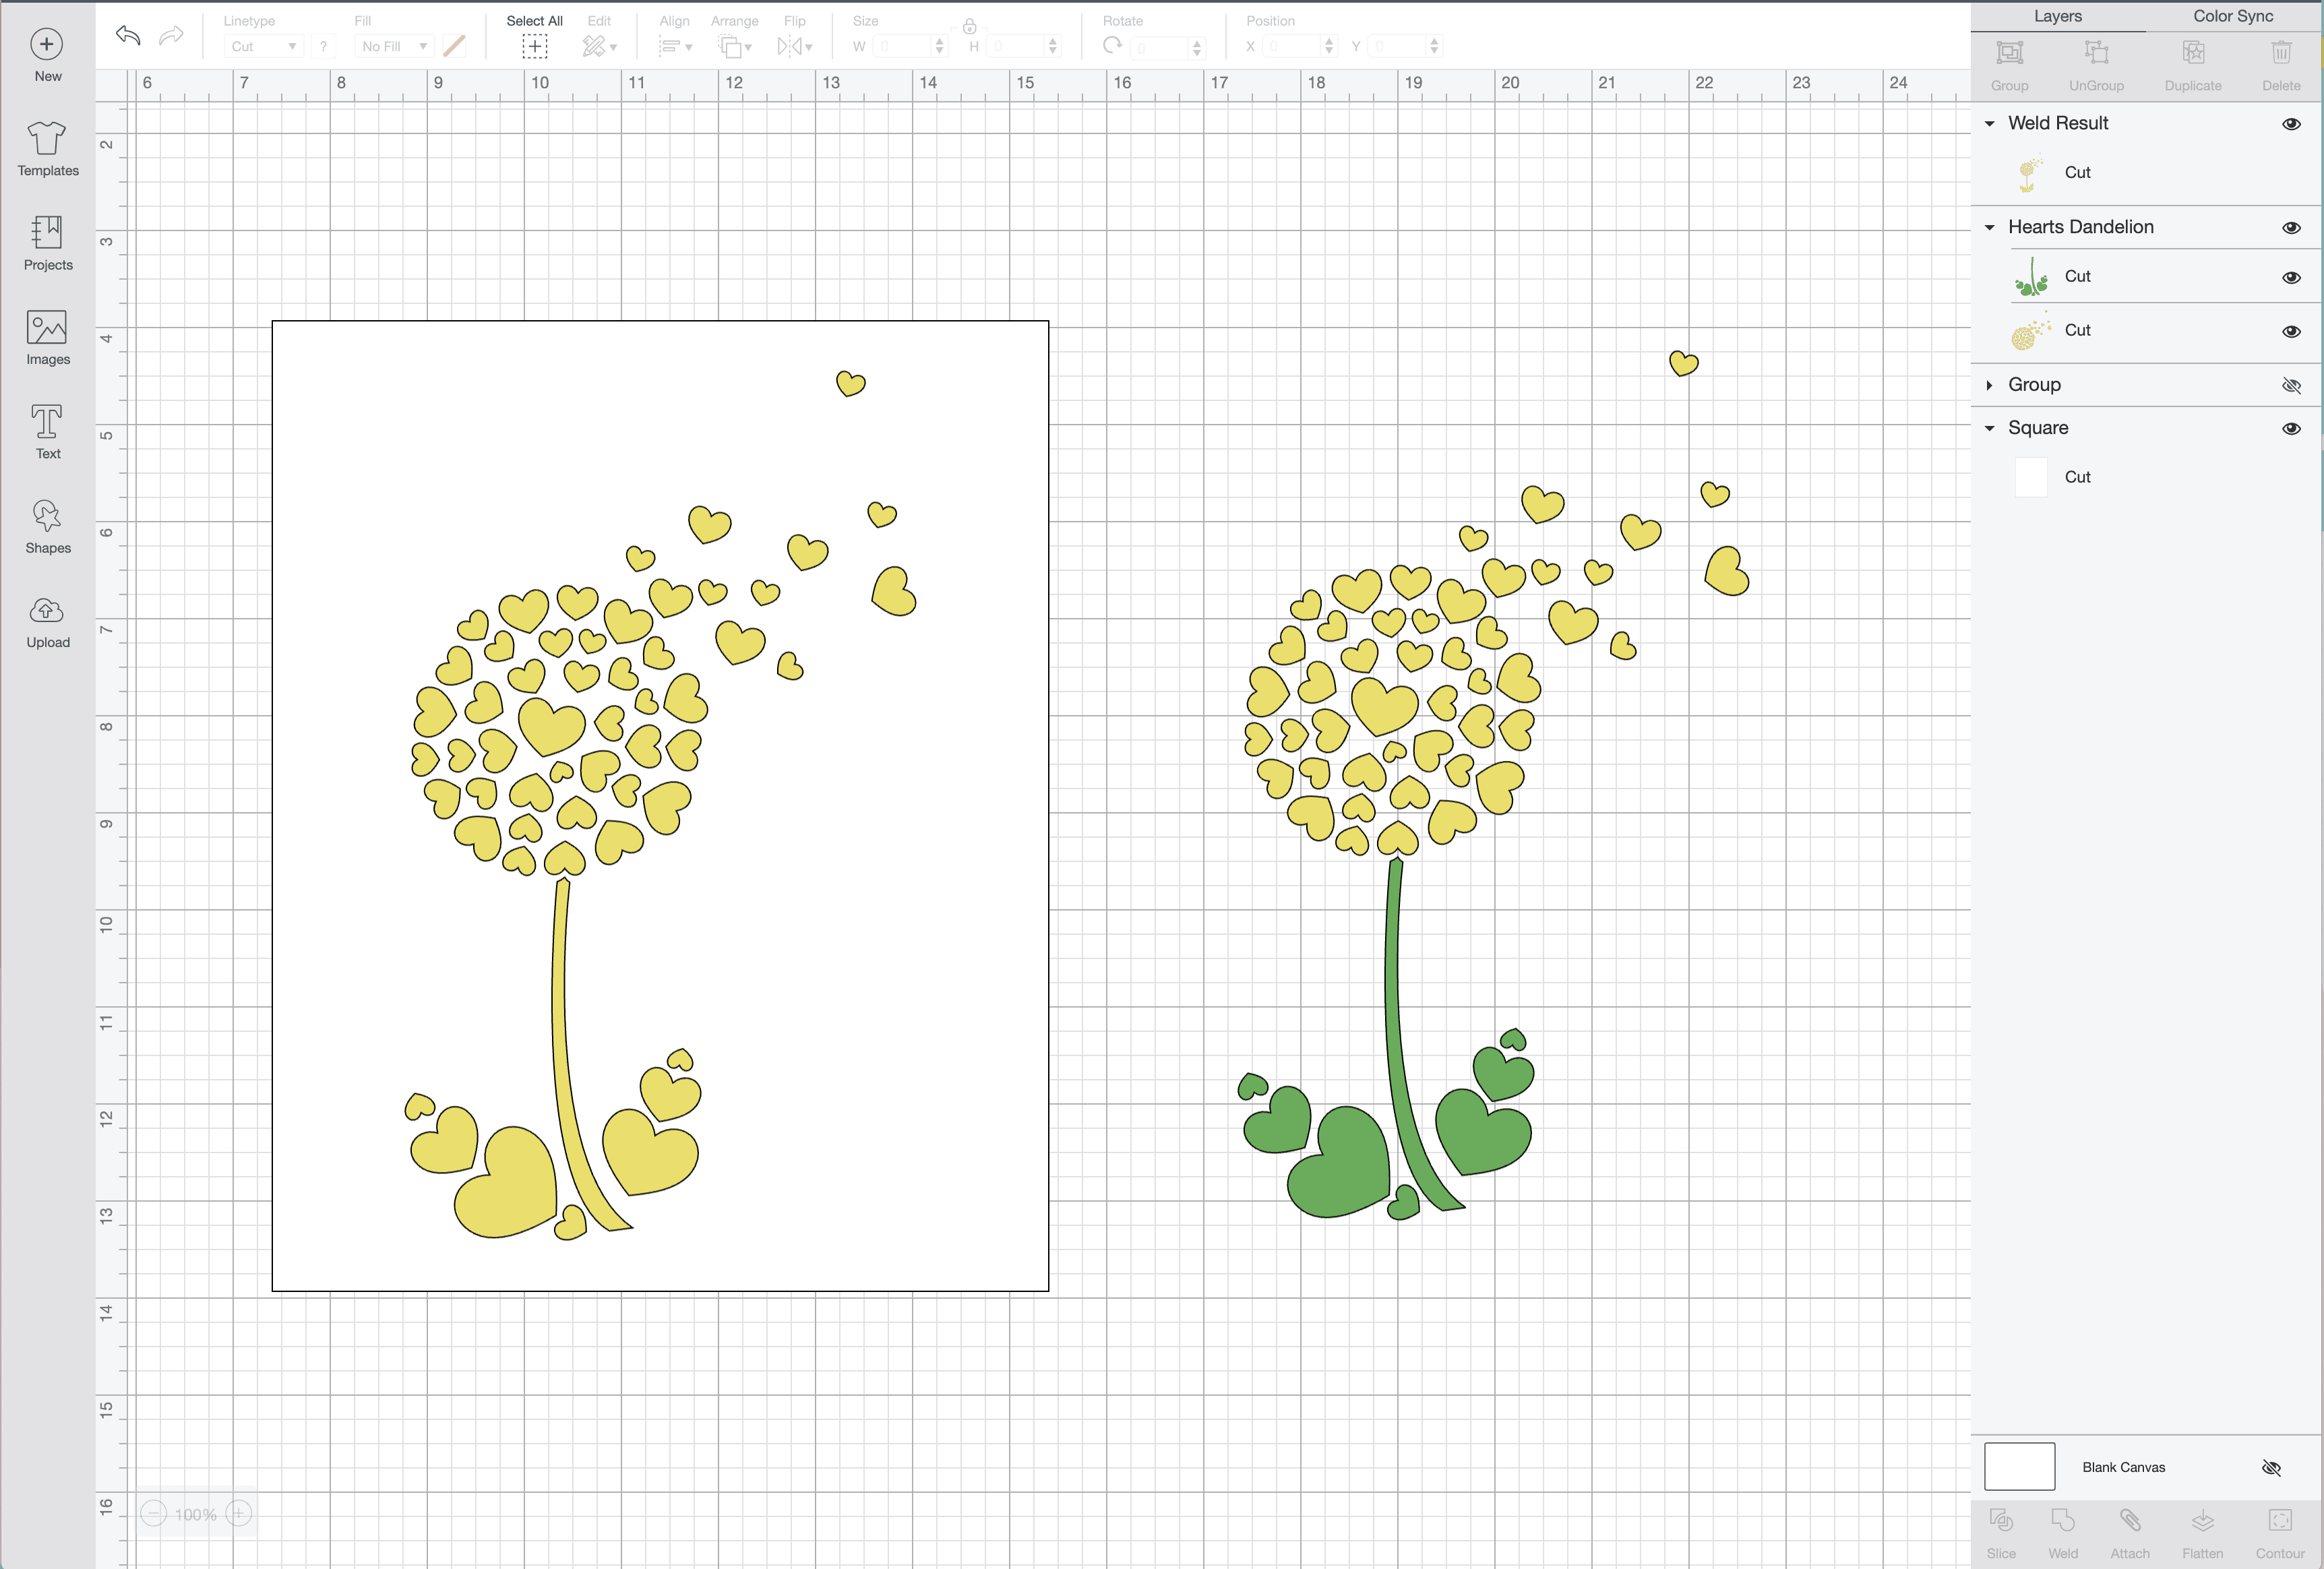
Task: Switch to the Color Sync tab
Action: click(2232, 16)
